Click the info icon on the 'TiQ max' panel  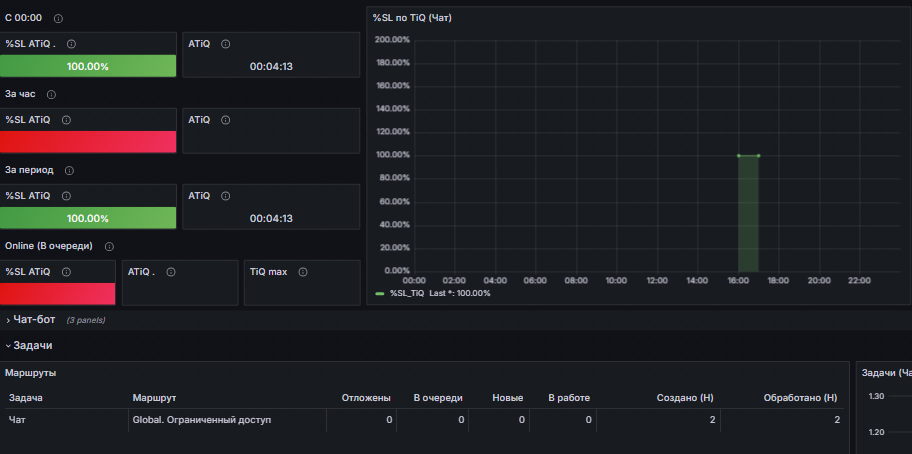pos(302,272)
